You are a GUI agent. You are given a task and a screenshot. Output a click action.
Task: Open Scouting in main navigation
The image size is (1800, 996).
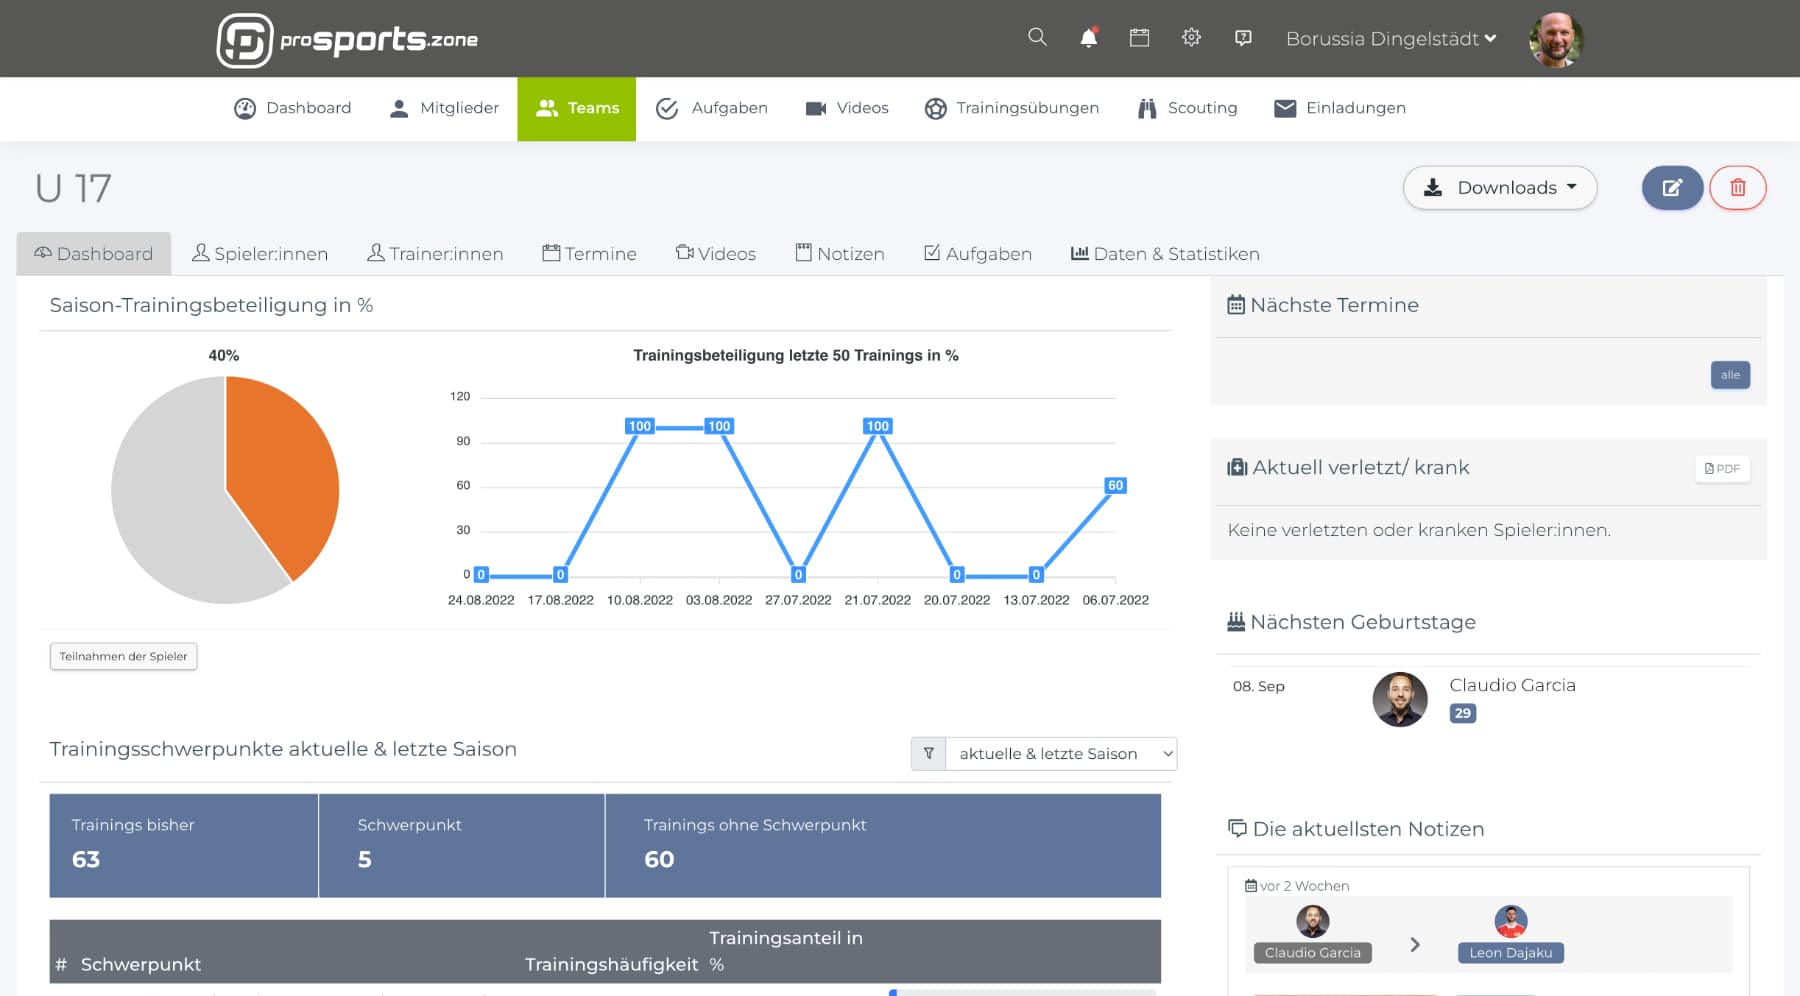coord(1187,108)
